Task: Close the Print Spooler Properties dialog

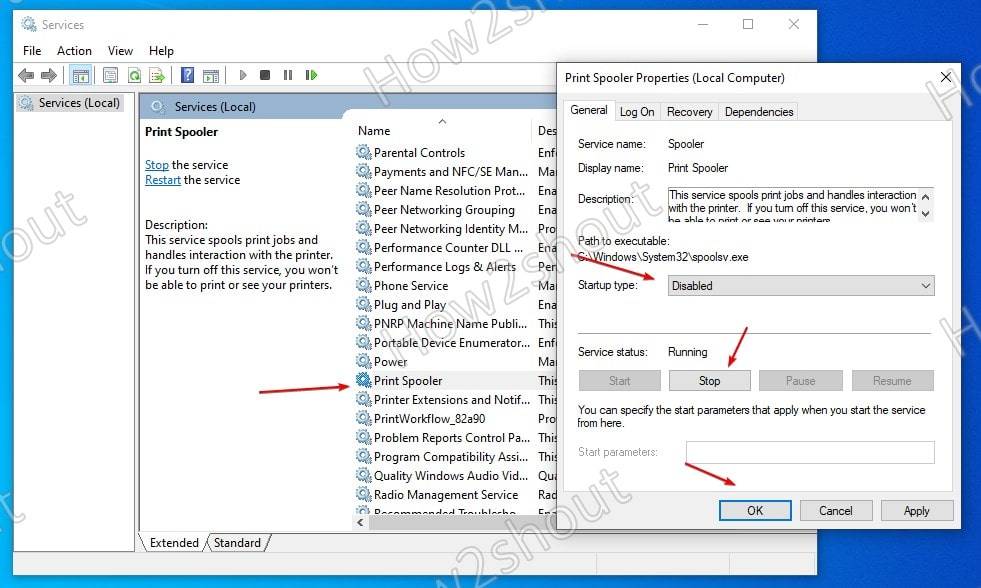Action: pyautogui.click(x=946, y=78)
